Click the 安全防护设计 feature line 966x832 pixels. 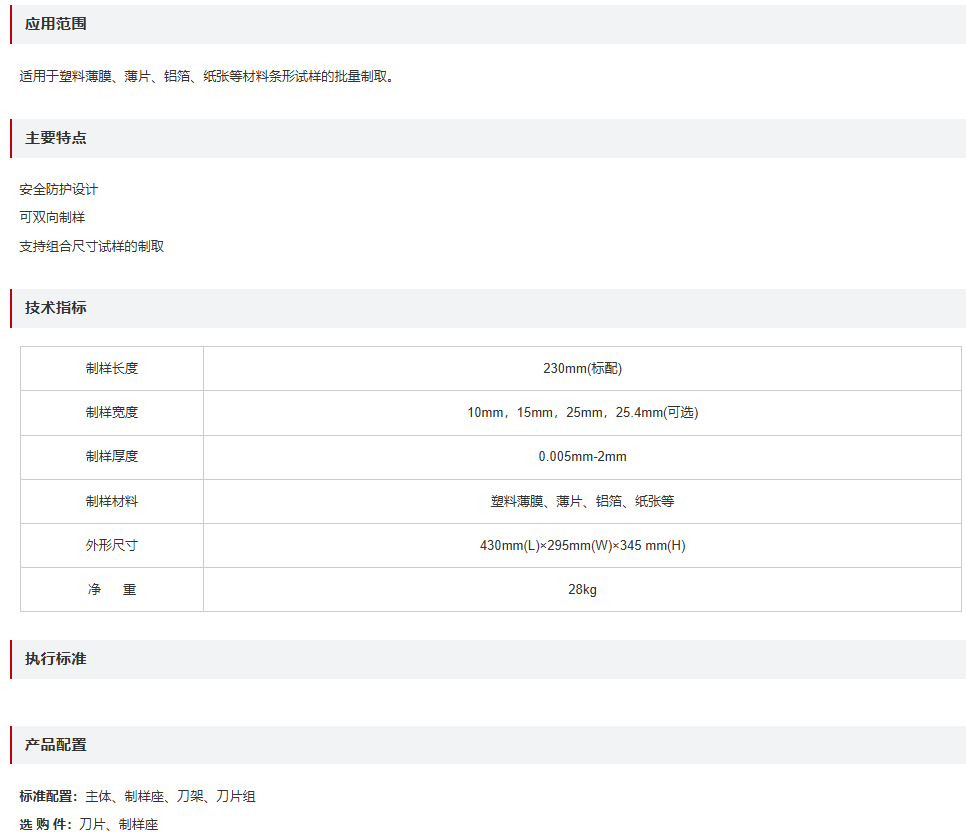click(59, 189)
